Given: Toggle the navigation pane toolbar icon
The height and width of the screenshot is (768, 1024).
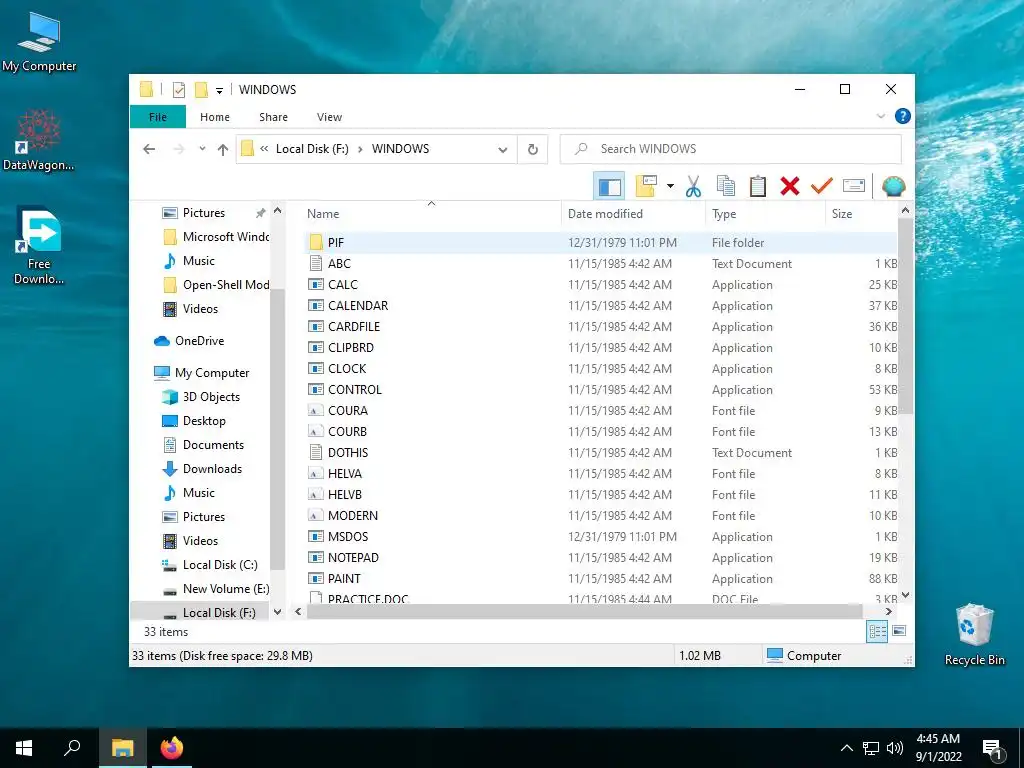Looking at the screenshot, I should click(x=609, y=187).
